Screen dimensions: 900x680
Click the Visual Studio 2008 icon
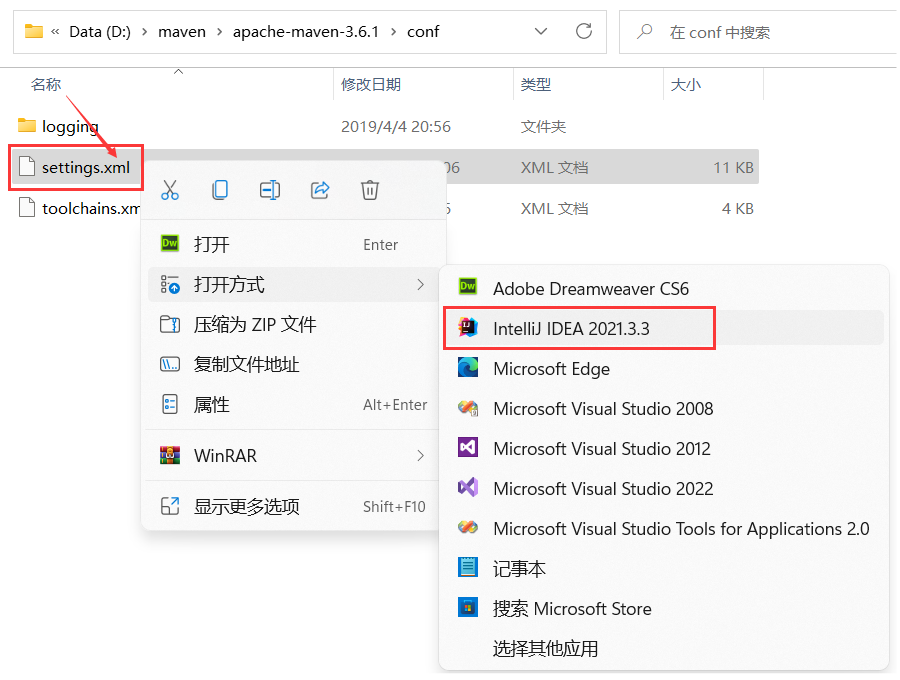468,408
